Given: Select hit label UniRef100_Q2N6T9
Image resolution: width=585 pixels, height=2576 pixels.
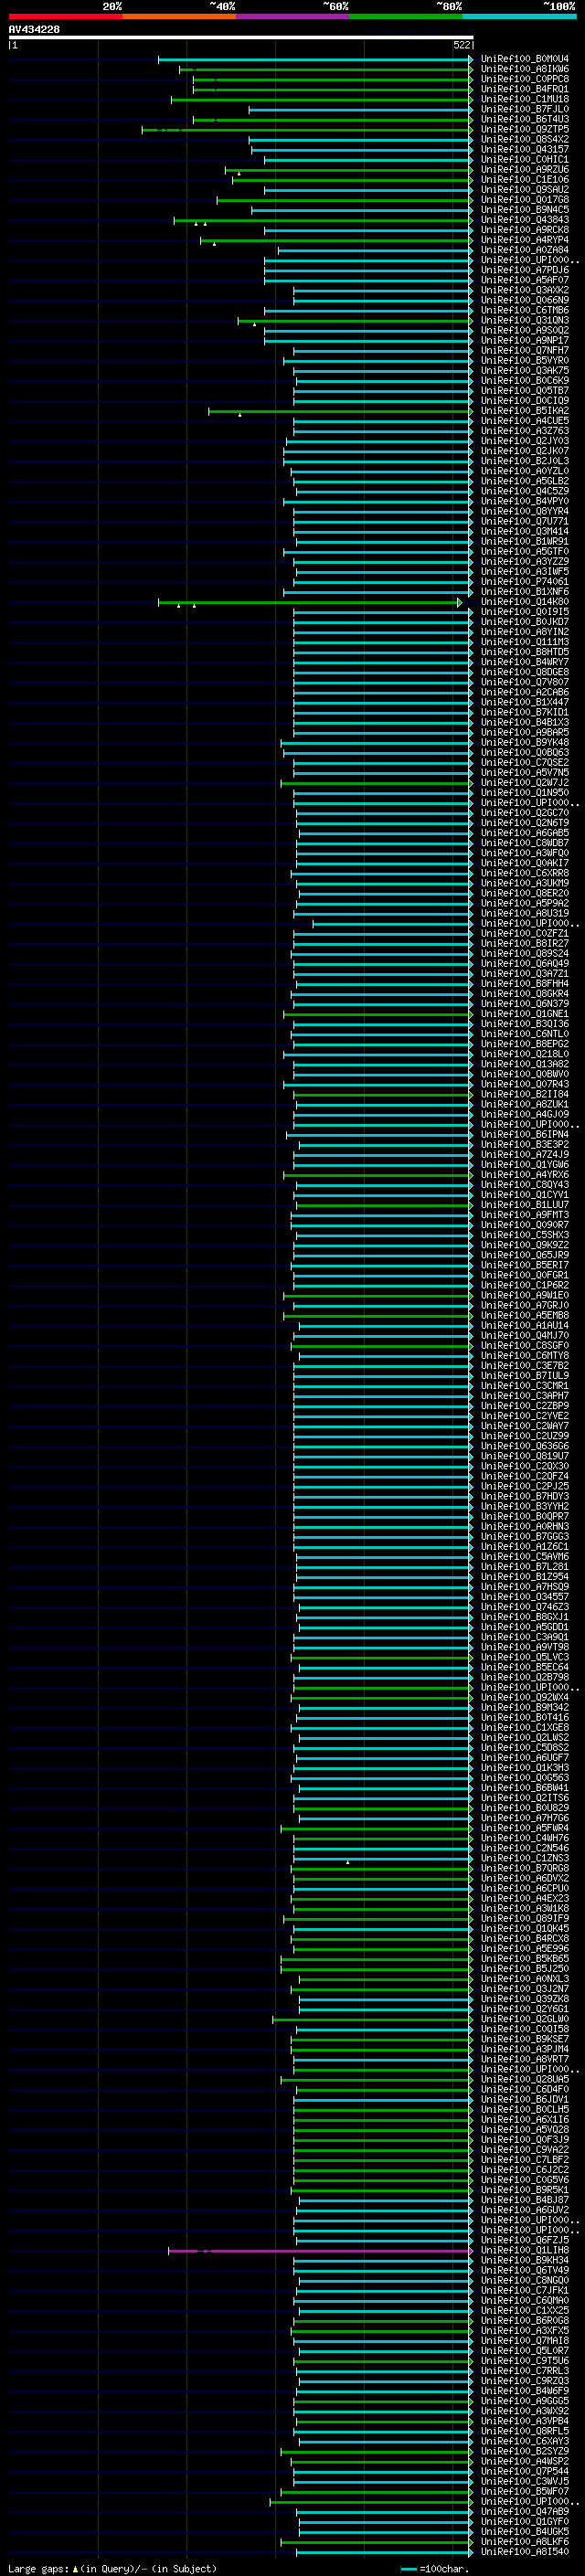Looking at the screenshot, I should tap(525, 823).
